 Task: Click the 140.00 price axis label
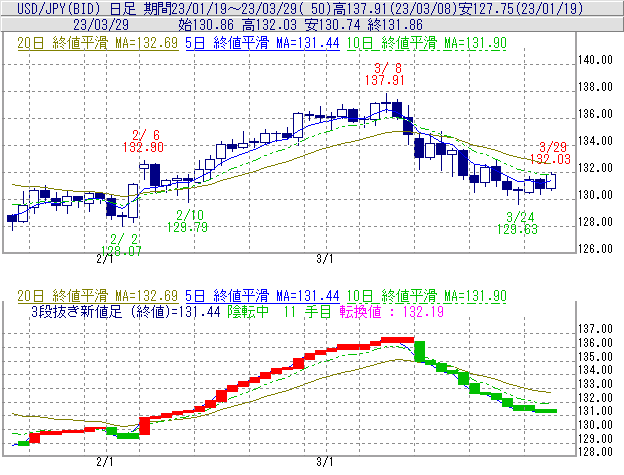pos(595,60)
